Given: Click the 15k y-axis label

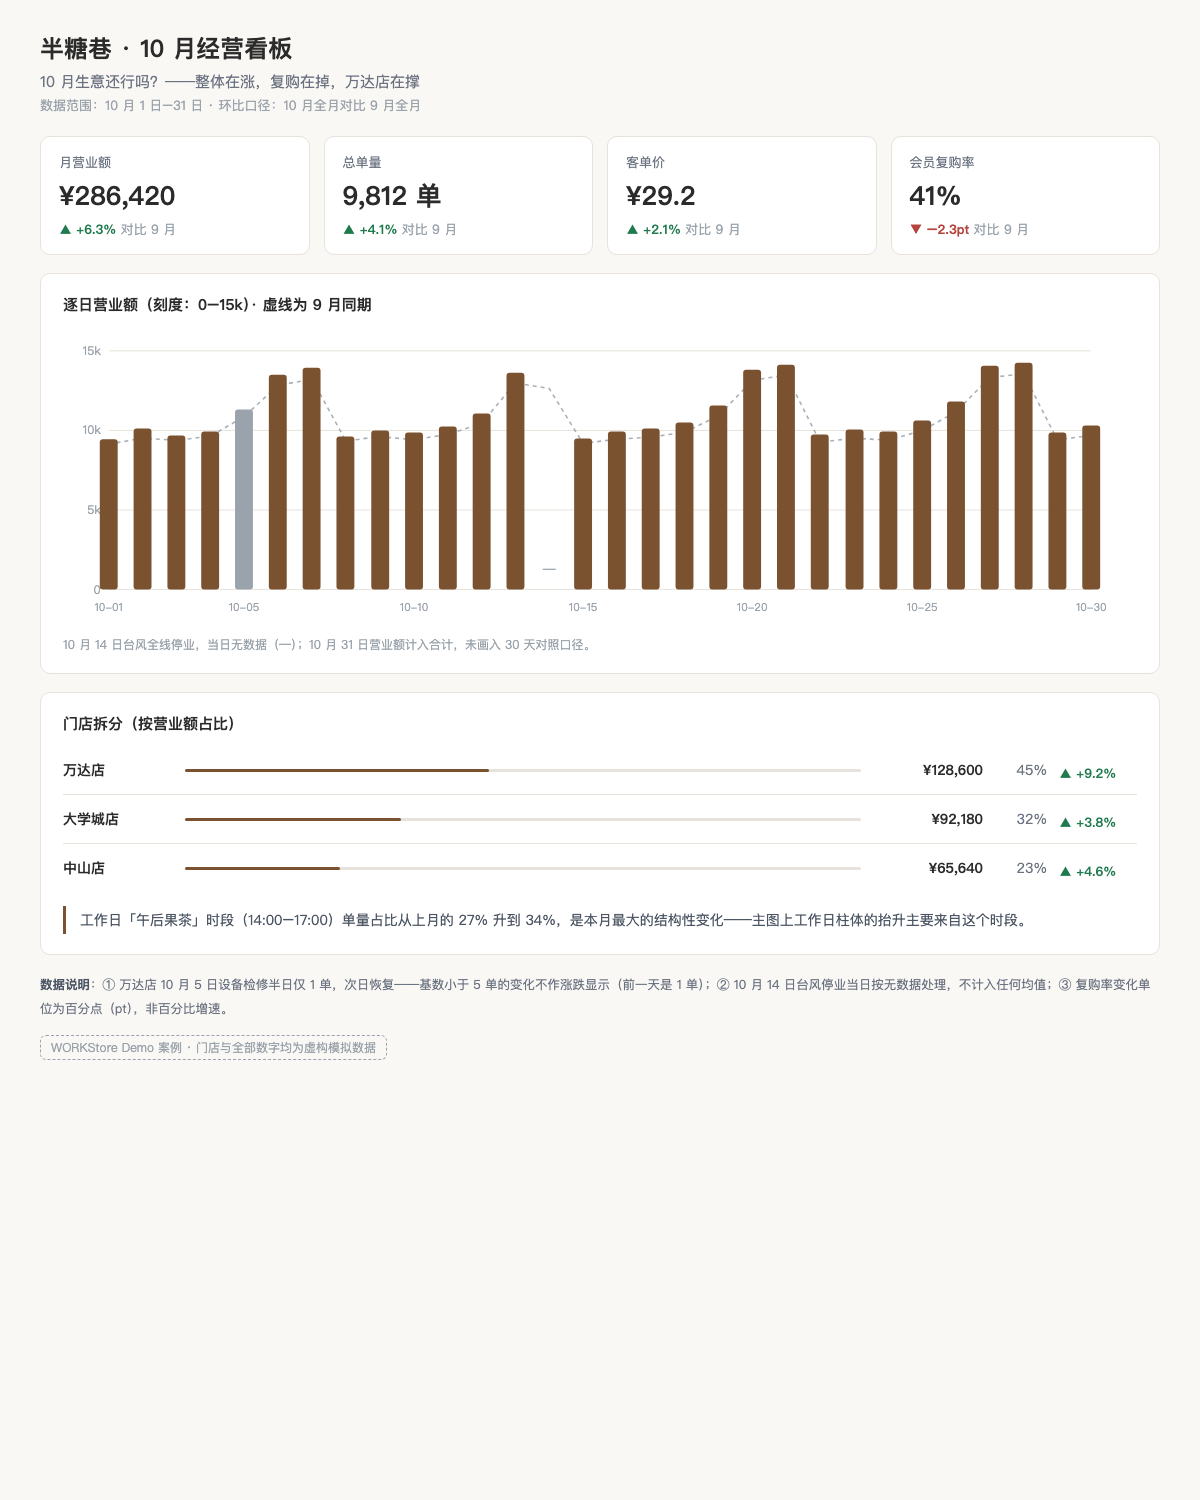Looking at the screenshot, I should (x=91, y=351).
